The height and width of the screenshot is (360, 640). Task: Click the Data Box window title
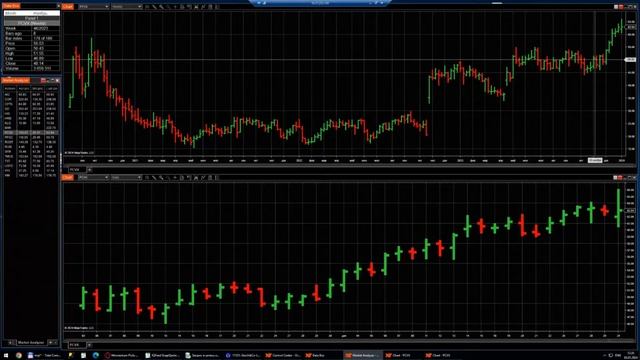coord(11,6)
